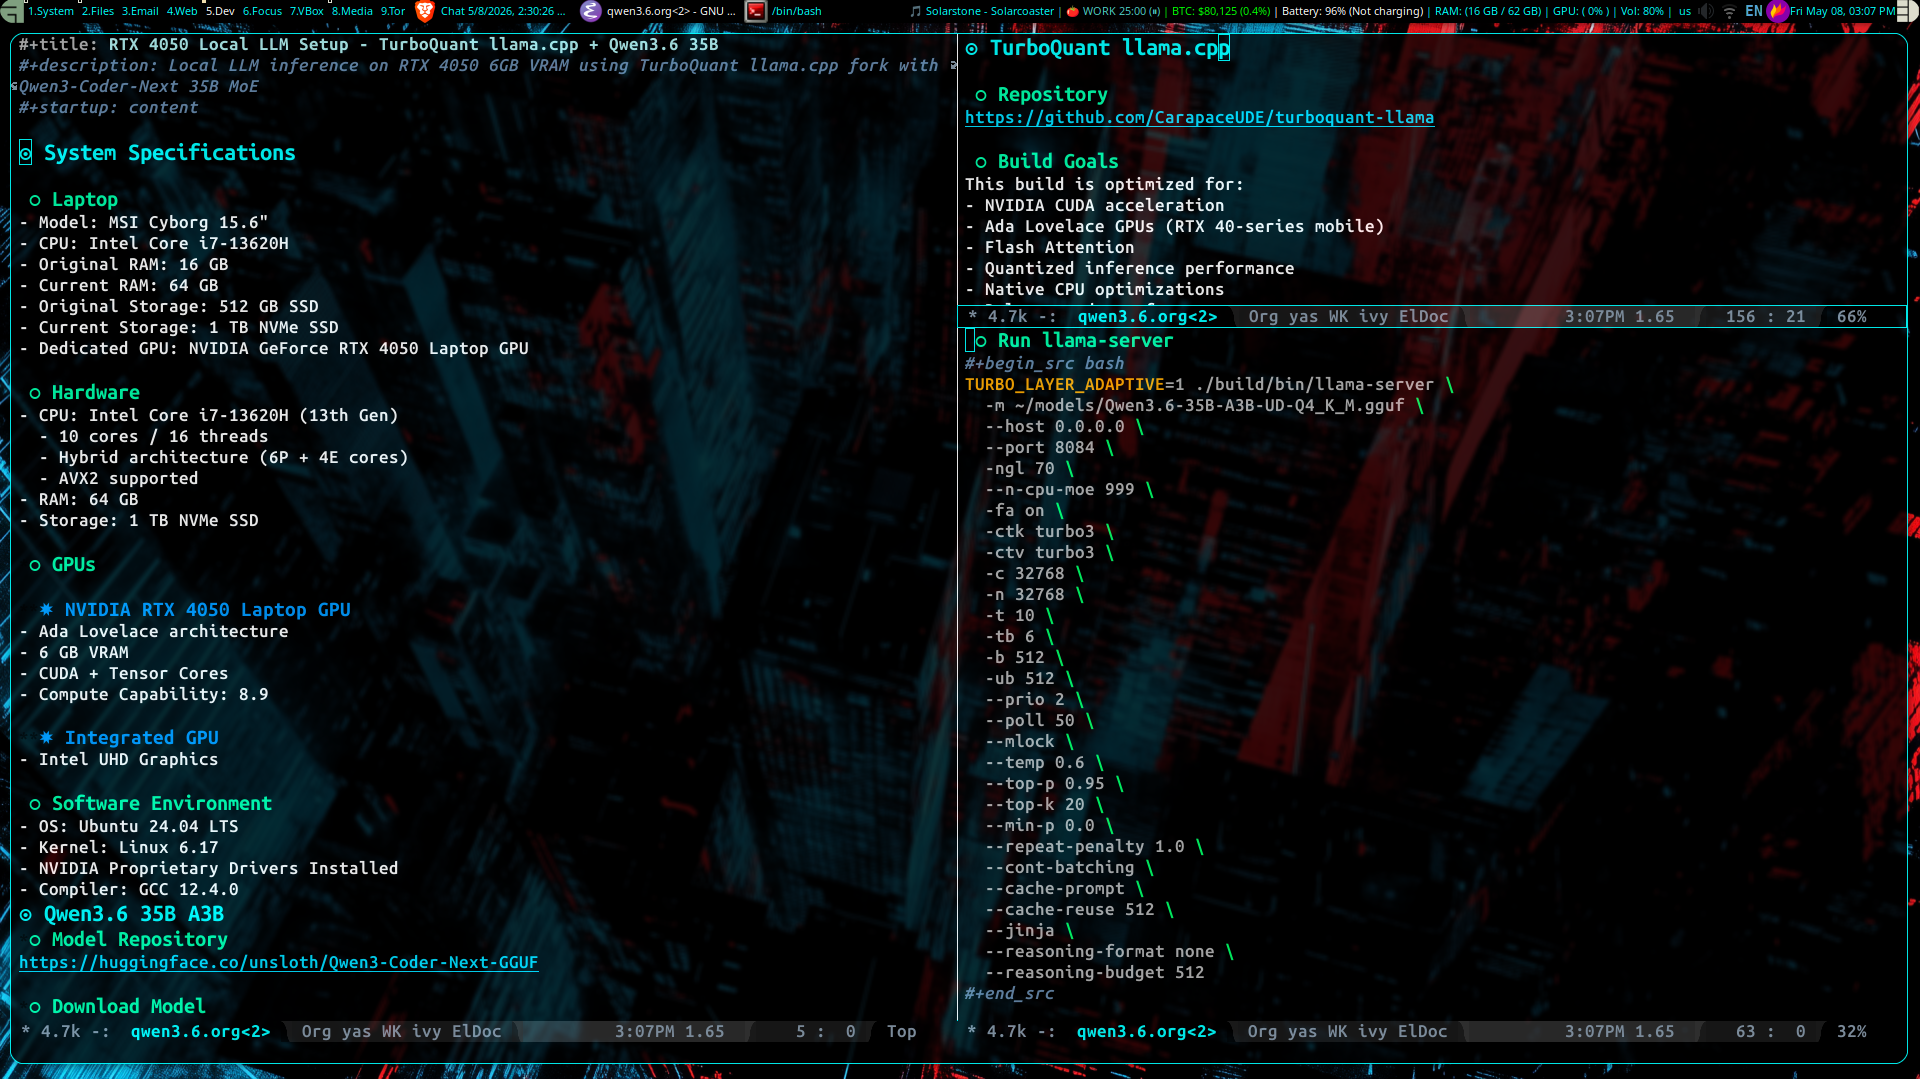Viewport: 1920px width, 1079px height.
Task: Fold the Run llama-server heading
Action: pyautogui.click(x=1085, y=341)
